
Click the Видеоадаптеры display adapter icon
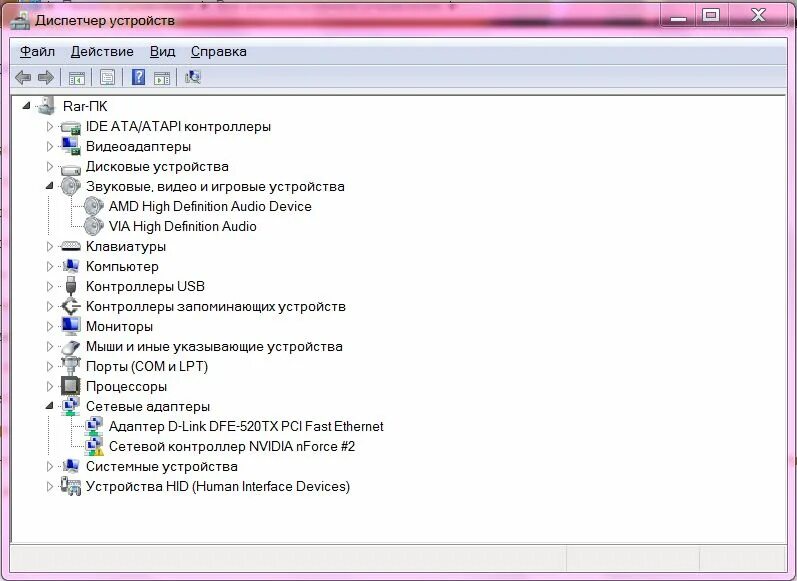click(71, 146)
